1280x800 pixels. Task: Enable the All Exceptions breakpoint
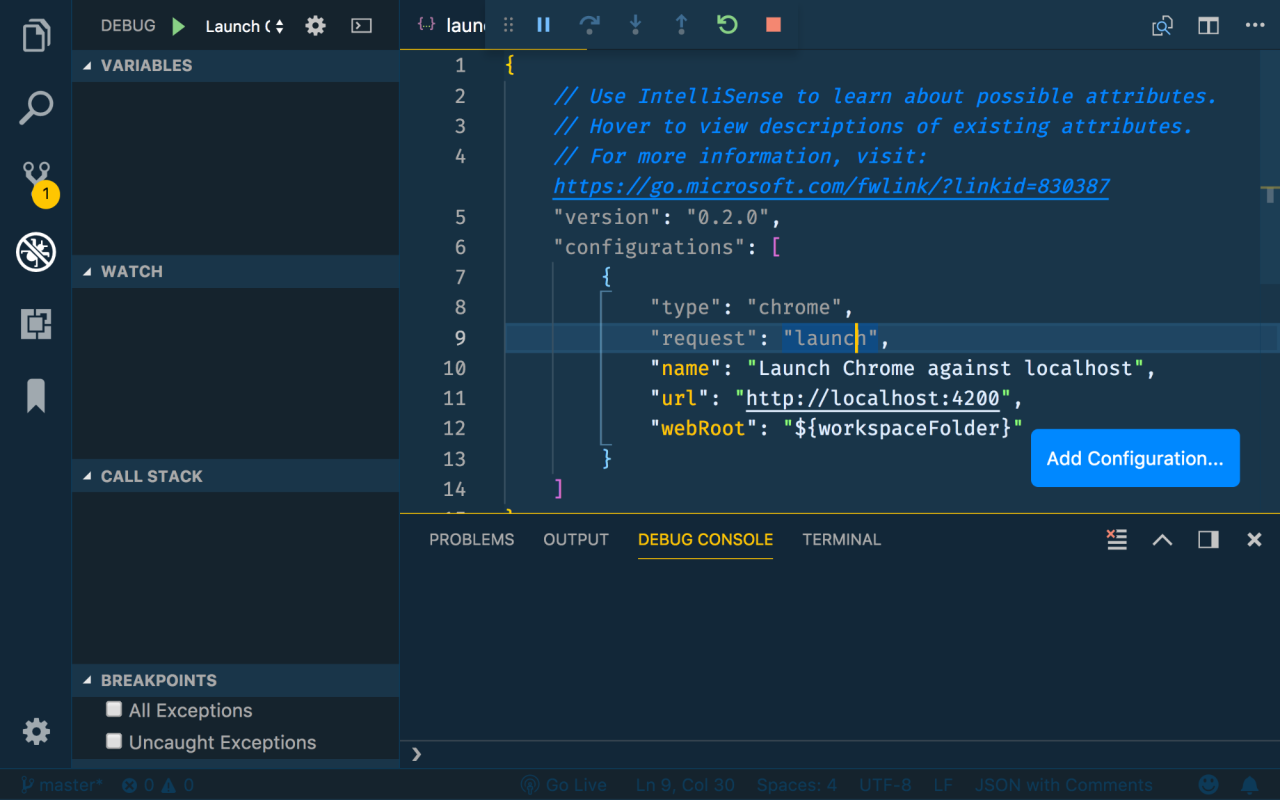[113, 710]
